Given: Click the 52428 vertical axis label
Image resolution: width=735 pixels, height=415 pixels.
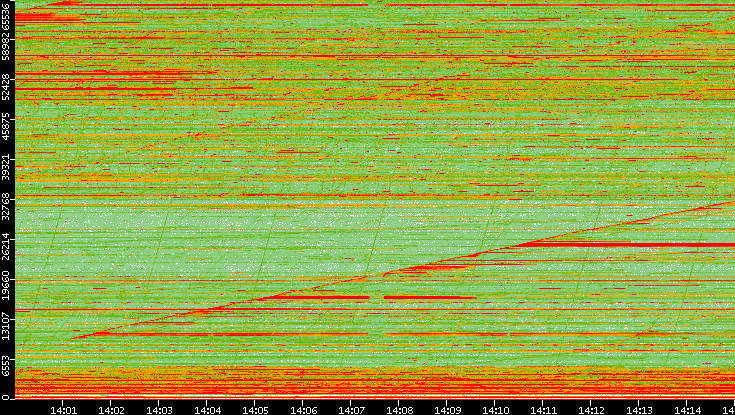Looking at the screenshot, I should (6, 85).
